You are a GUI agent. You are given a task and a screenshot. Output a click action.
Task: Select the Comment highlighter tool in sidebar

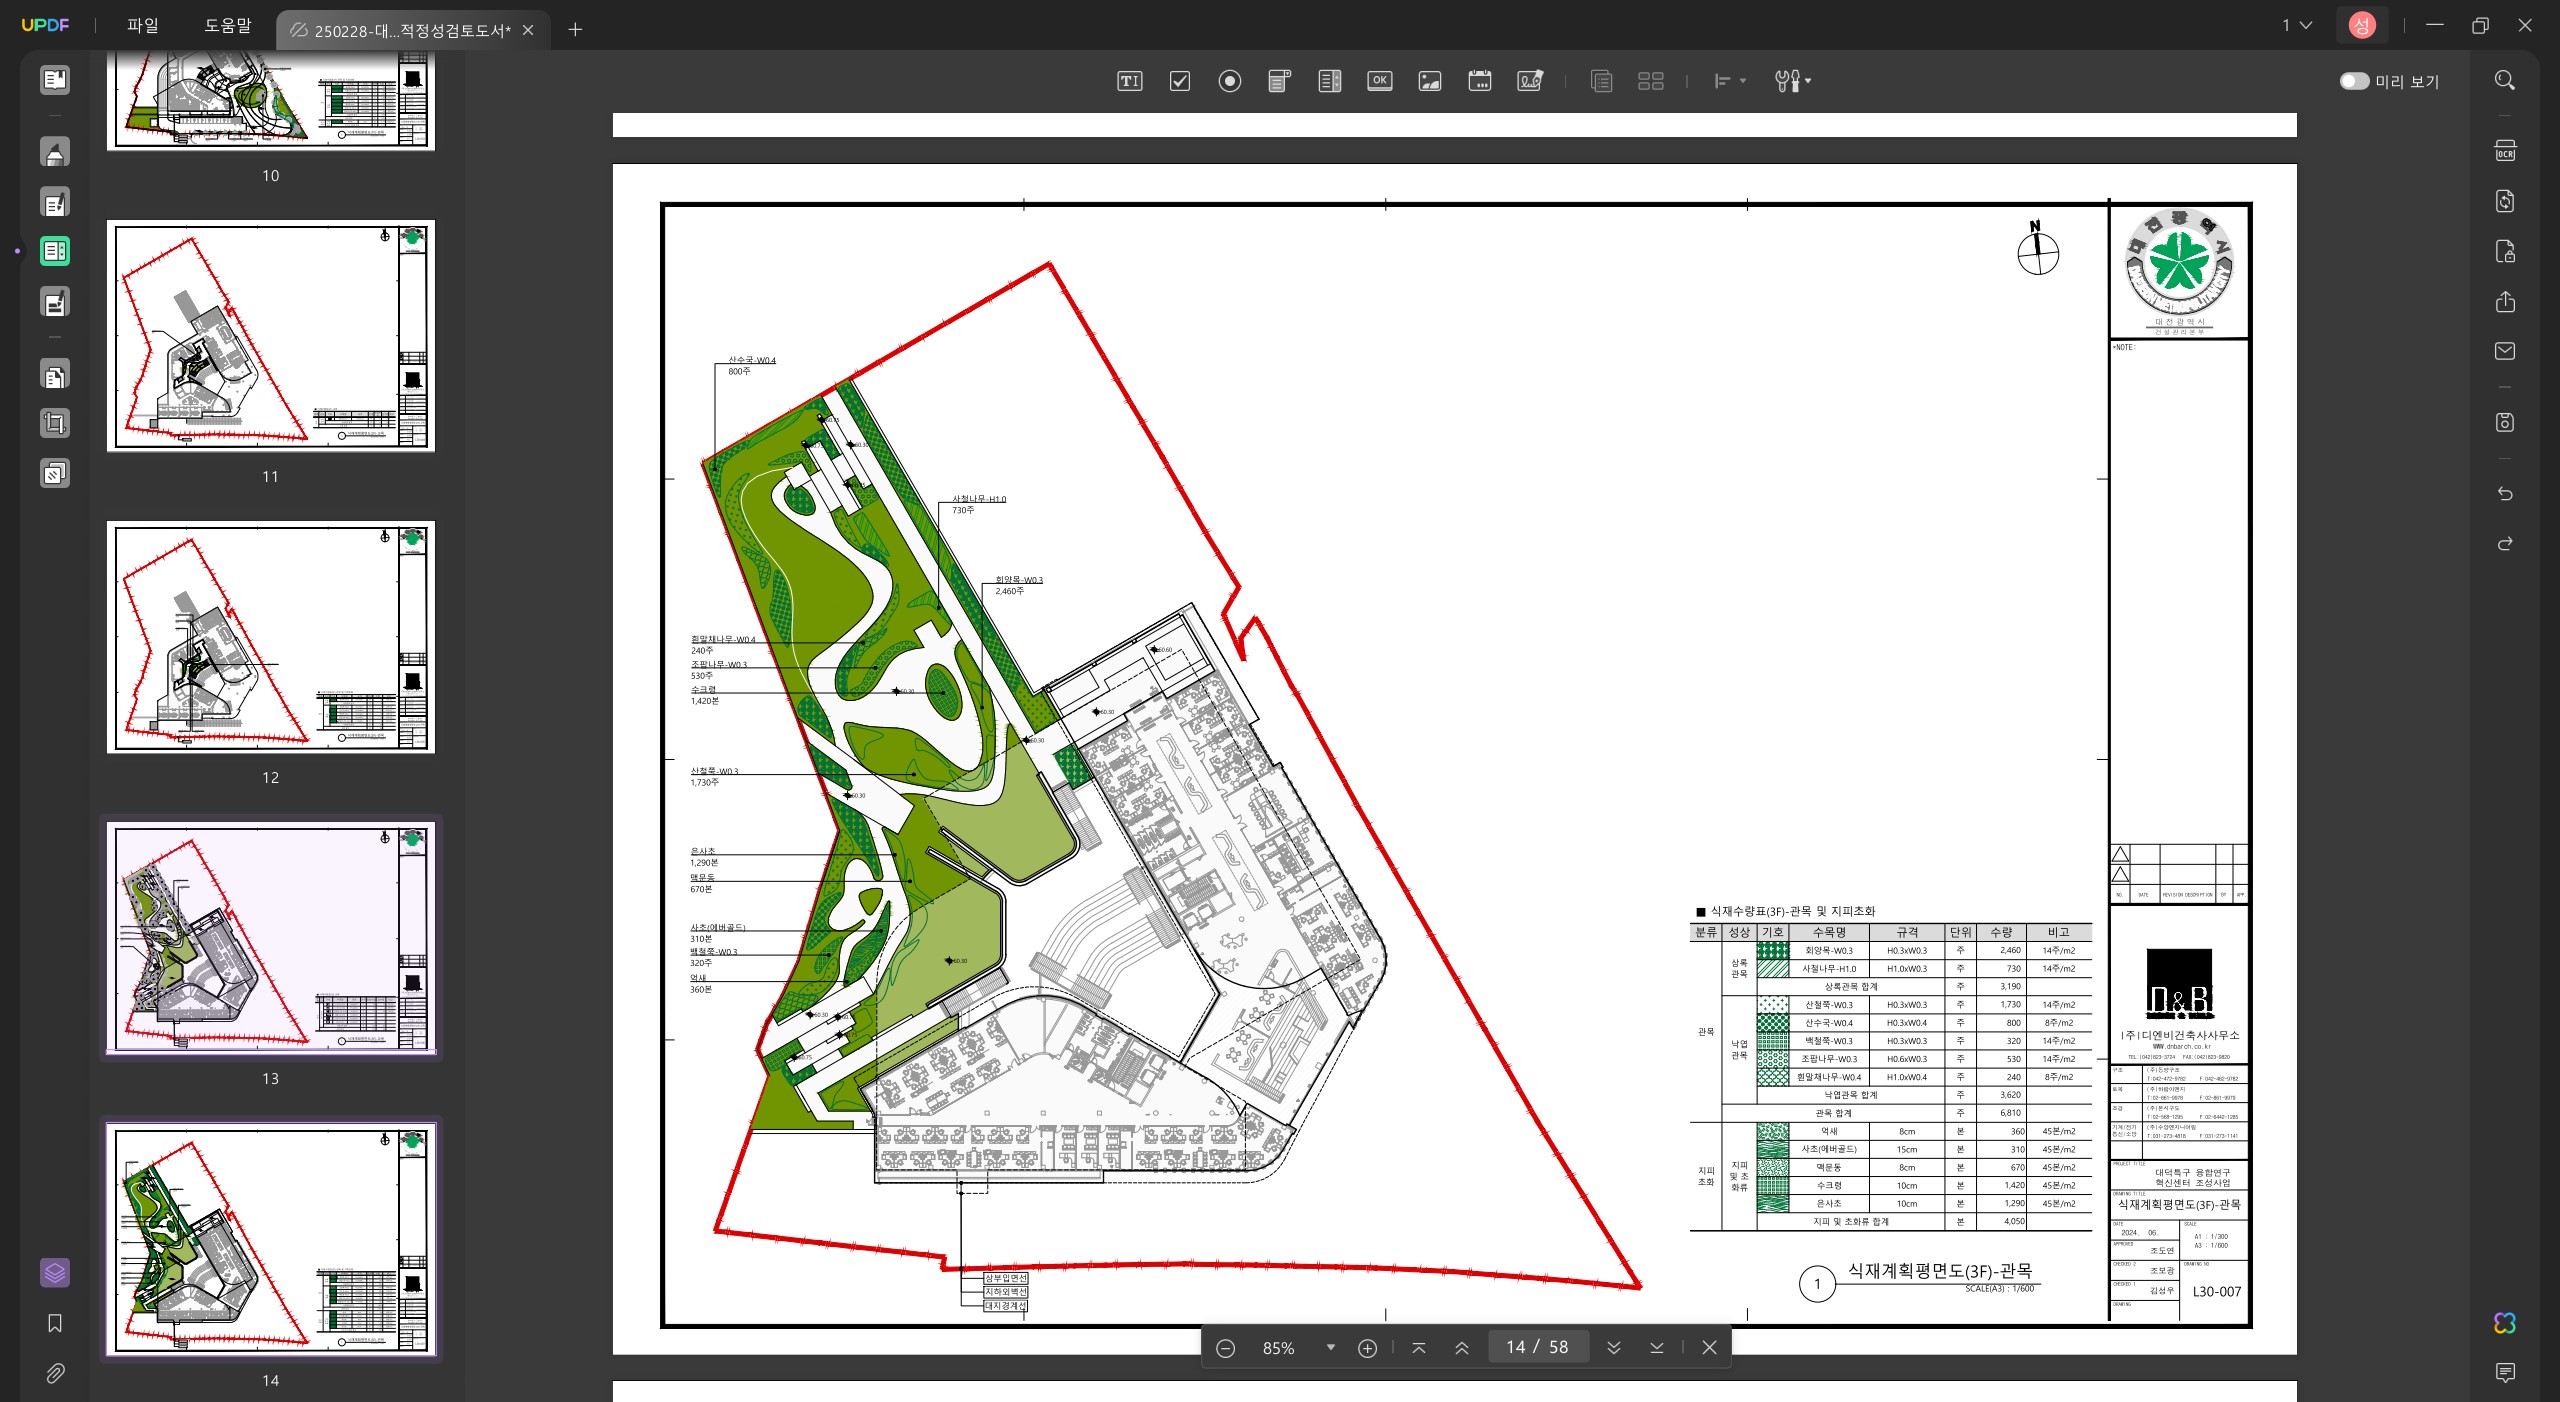click(55, 152)
